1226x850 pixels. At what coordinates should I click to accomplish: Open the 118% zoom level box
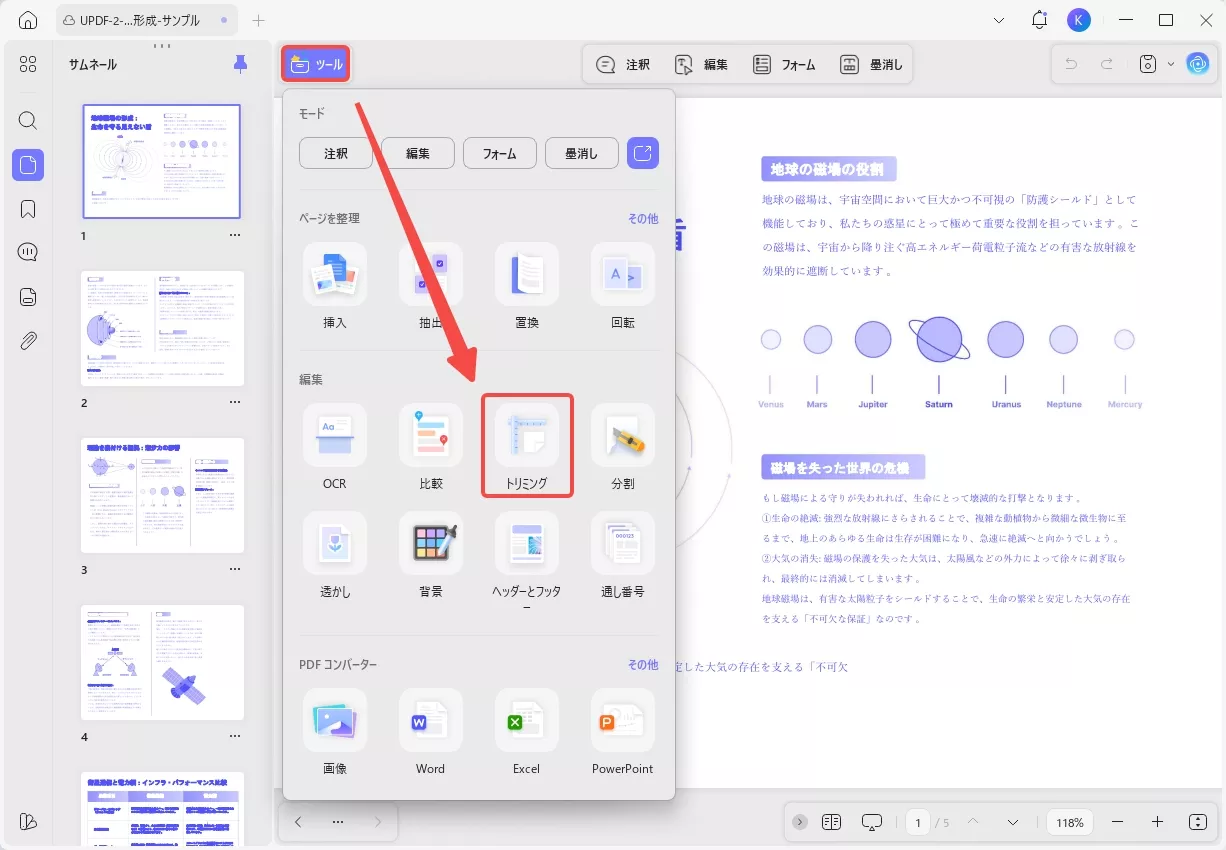coord(1070,822)
